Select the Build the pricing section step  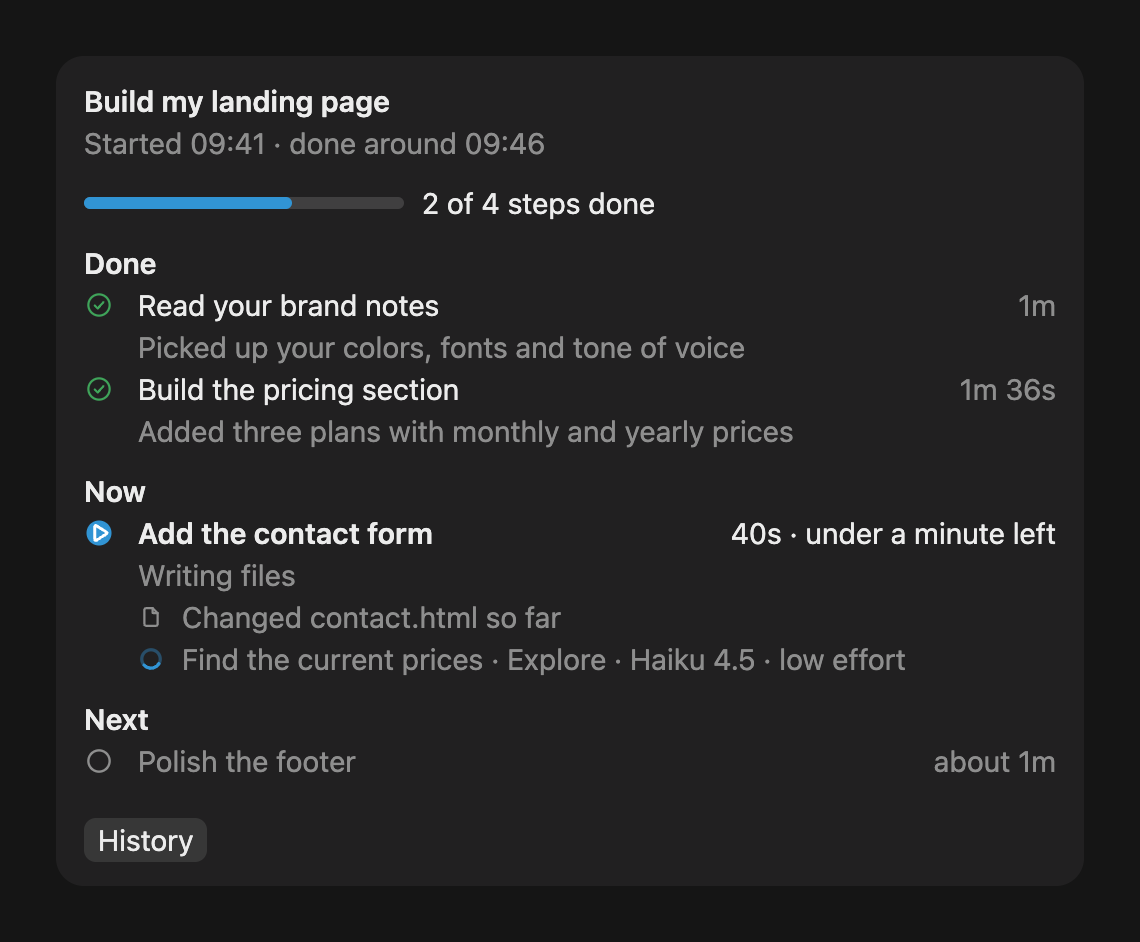(x=298, y=390)
